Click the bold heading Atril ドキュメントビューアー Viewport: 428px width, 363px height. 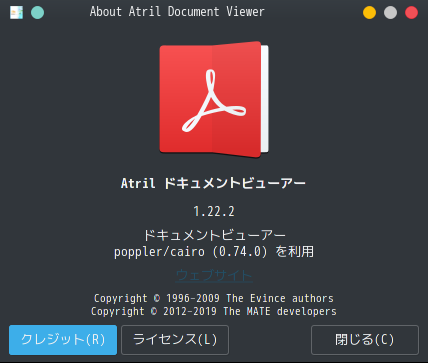[213, 183]
